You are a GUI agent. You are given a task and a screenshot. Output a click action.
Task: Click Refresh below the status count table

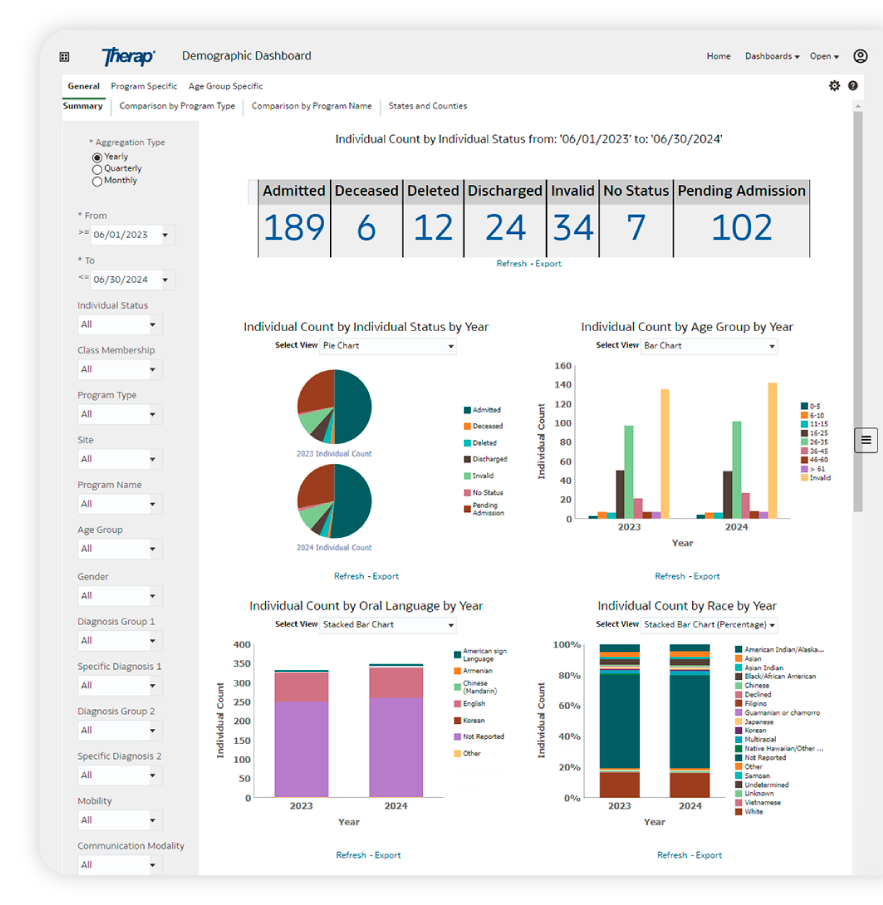pyautogui.click(x=511, y=263)
